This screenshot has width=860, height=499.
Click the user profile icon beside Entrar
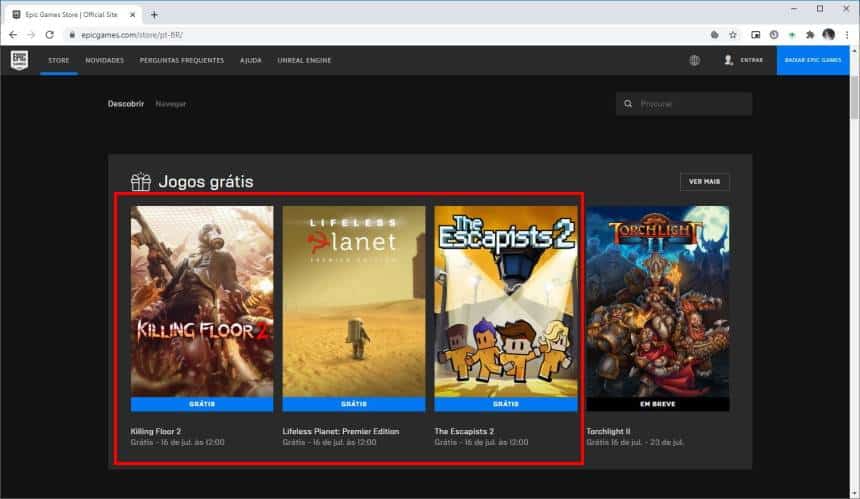tap(728, 60)
